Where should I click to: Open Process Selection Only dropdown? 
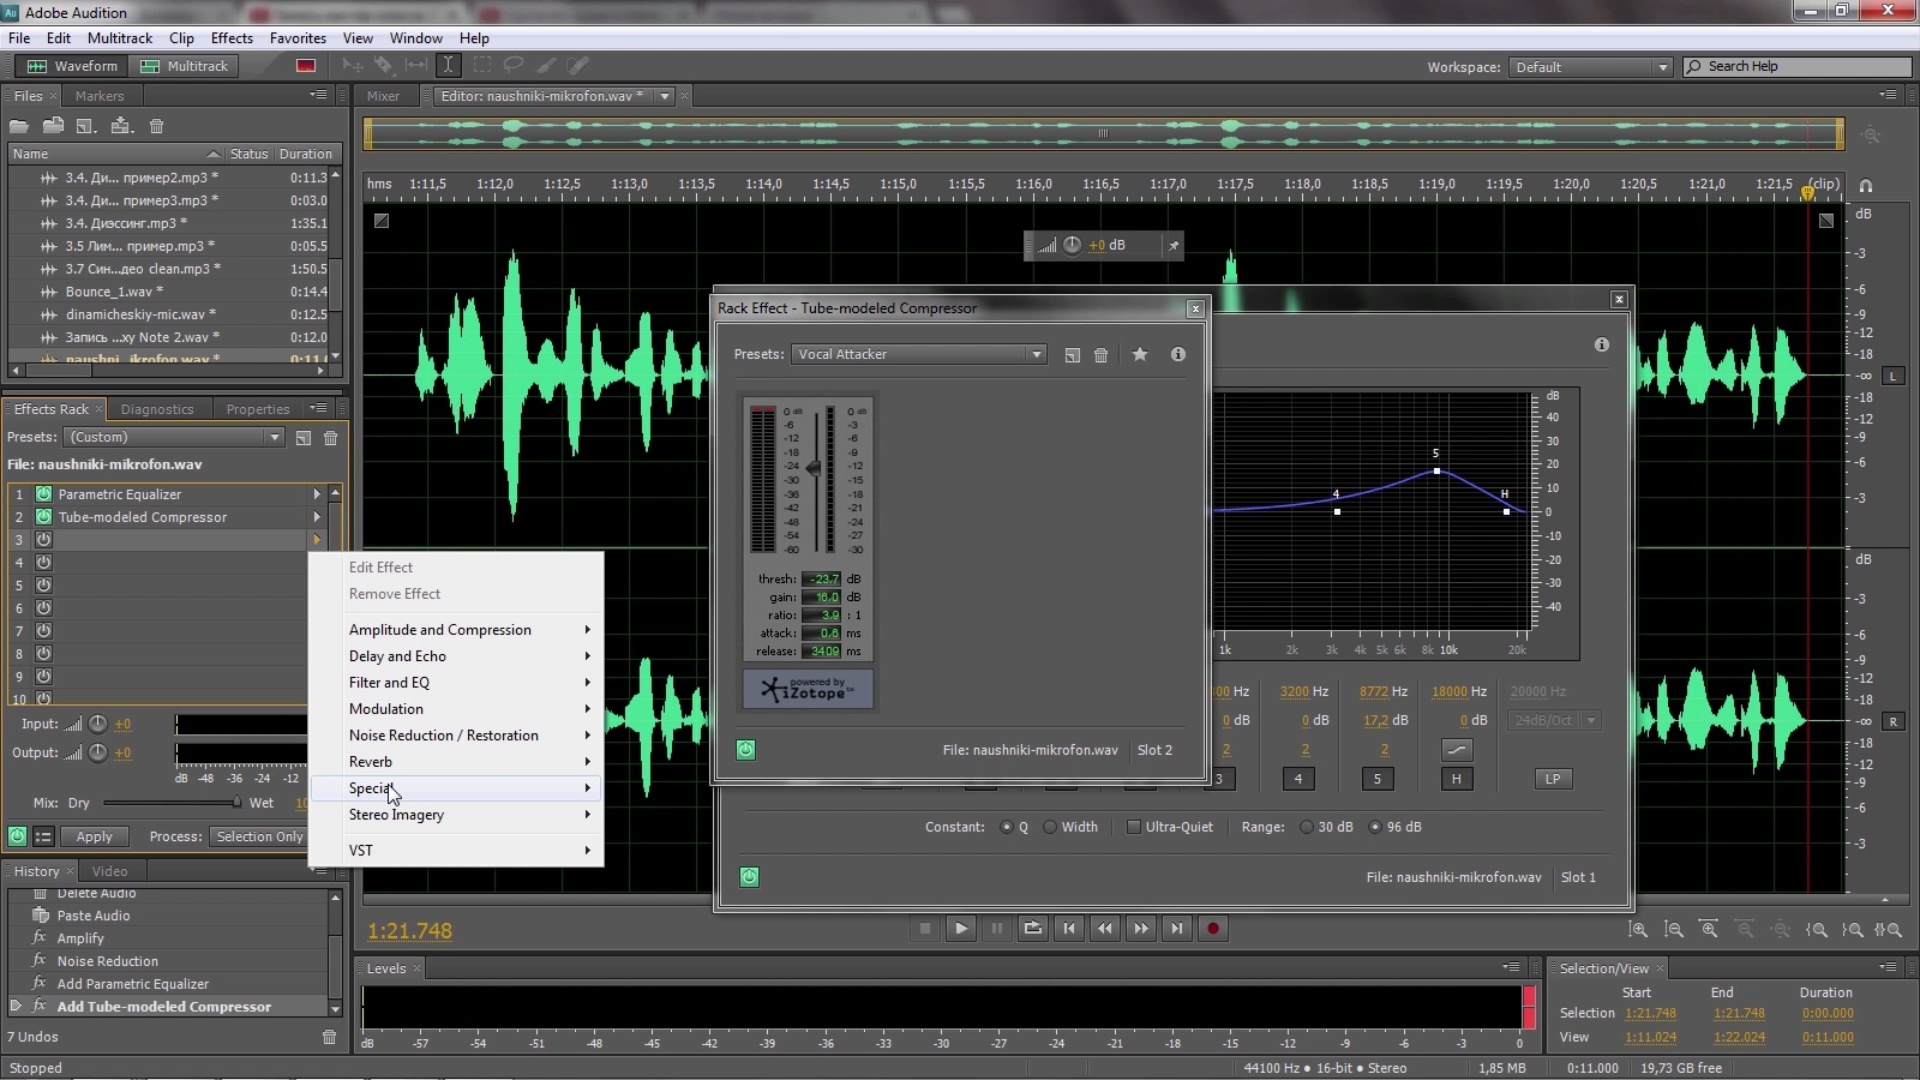point(259,837)
